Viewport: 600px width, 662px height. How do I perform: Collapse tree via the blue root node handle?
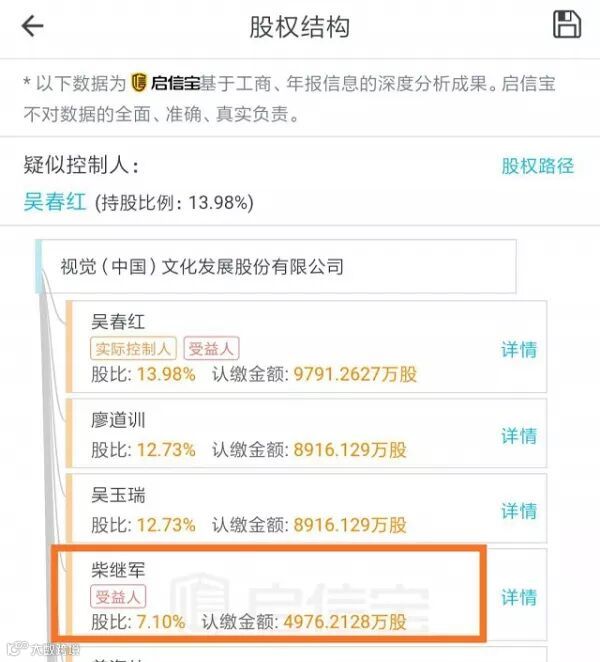click(x=38, y=266)
